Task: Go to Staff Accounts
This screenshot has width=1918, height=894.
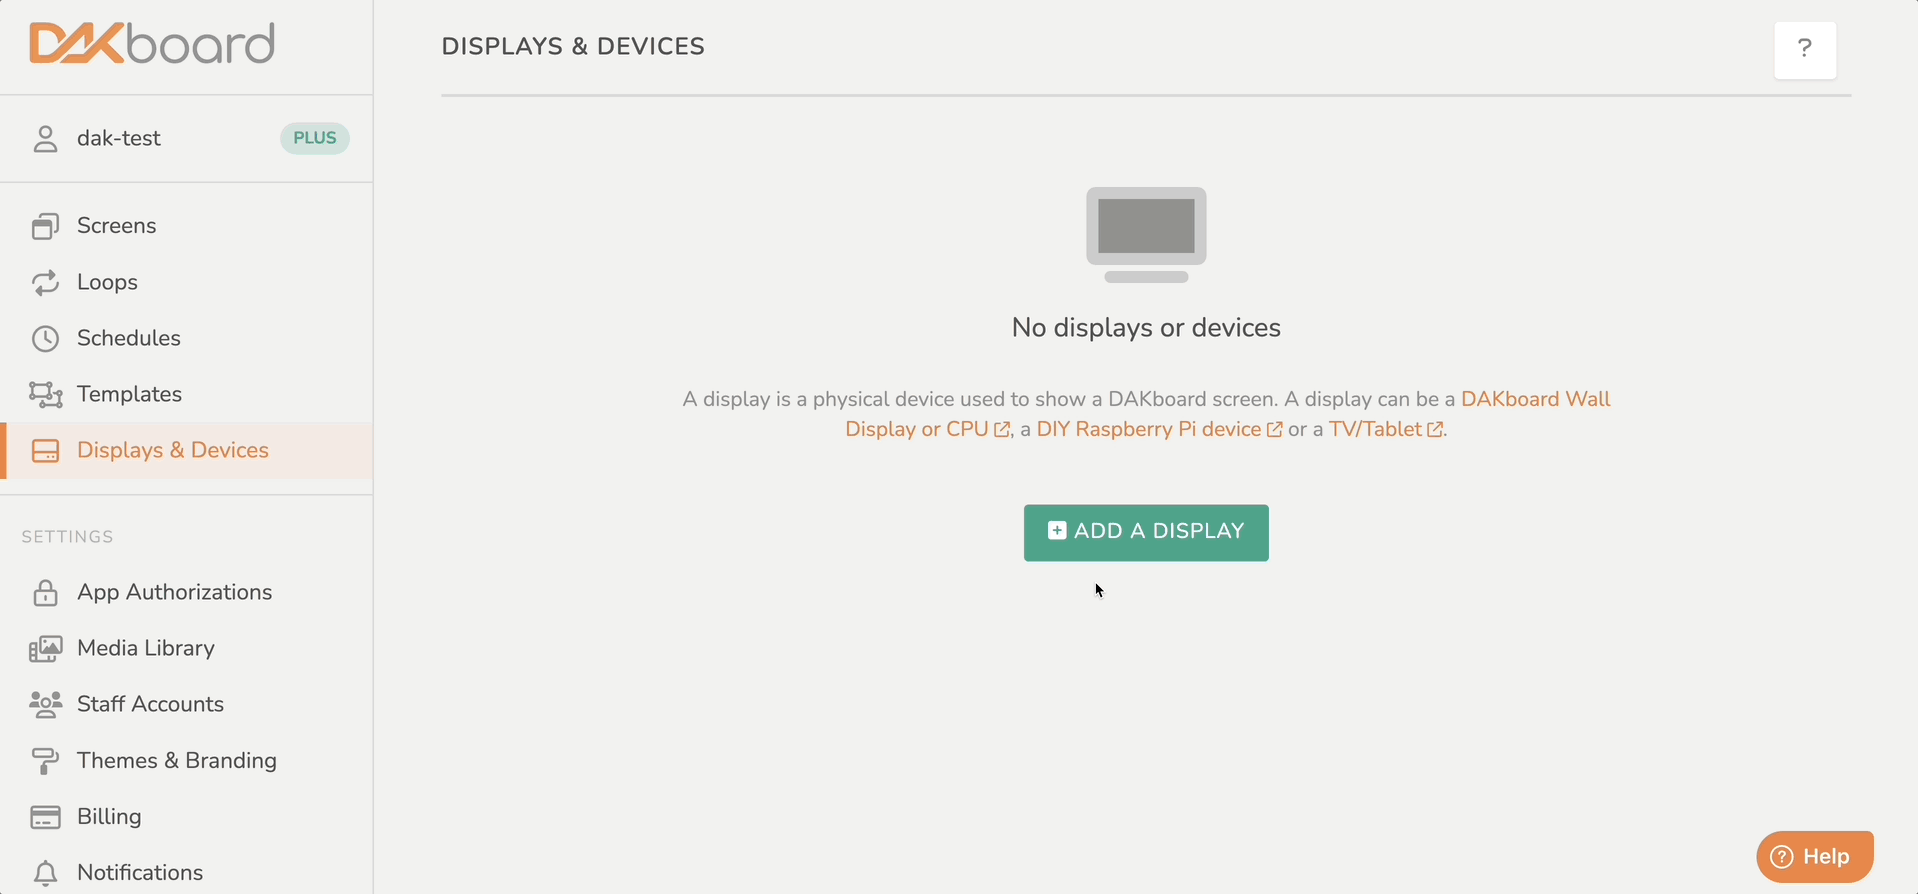Action: (x=150, y=704)
